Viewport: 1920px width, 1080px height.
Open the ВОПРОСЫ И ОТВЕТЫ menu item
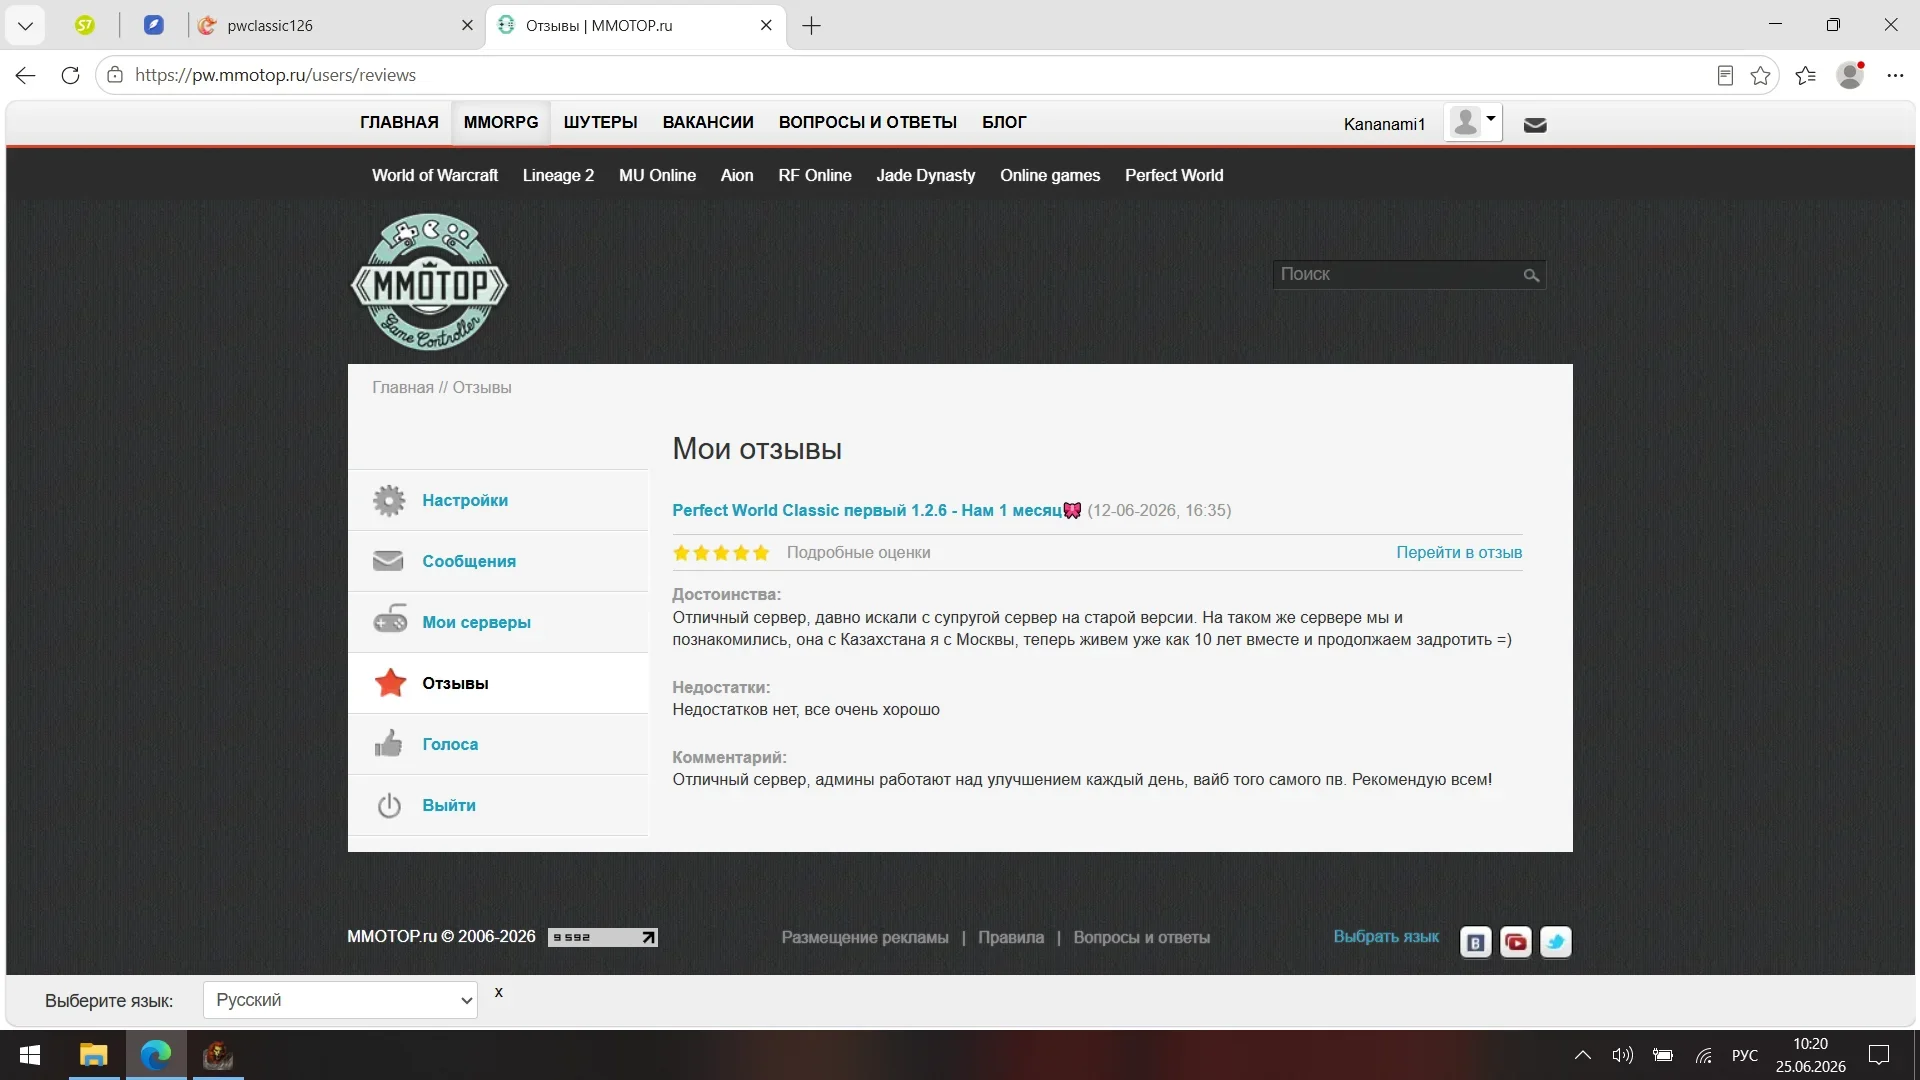pos(868,122)
